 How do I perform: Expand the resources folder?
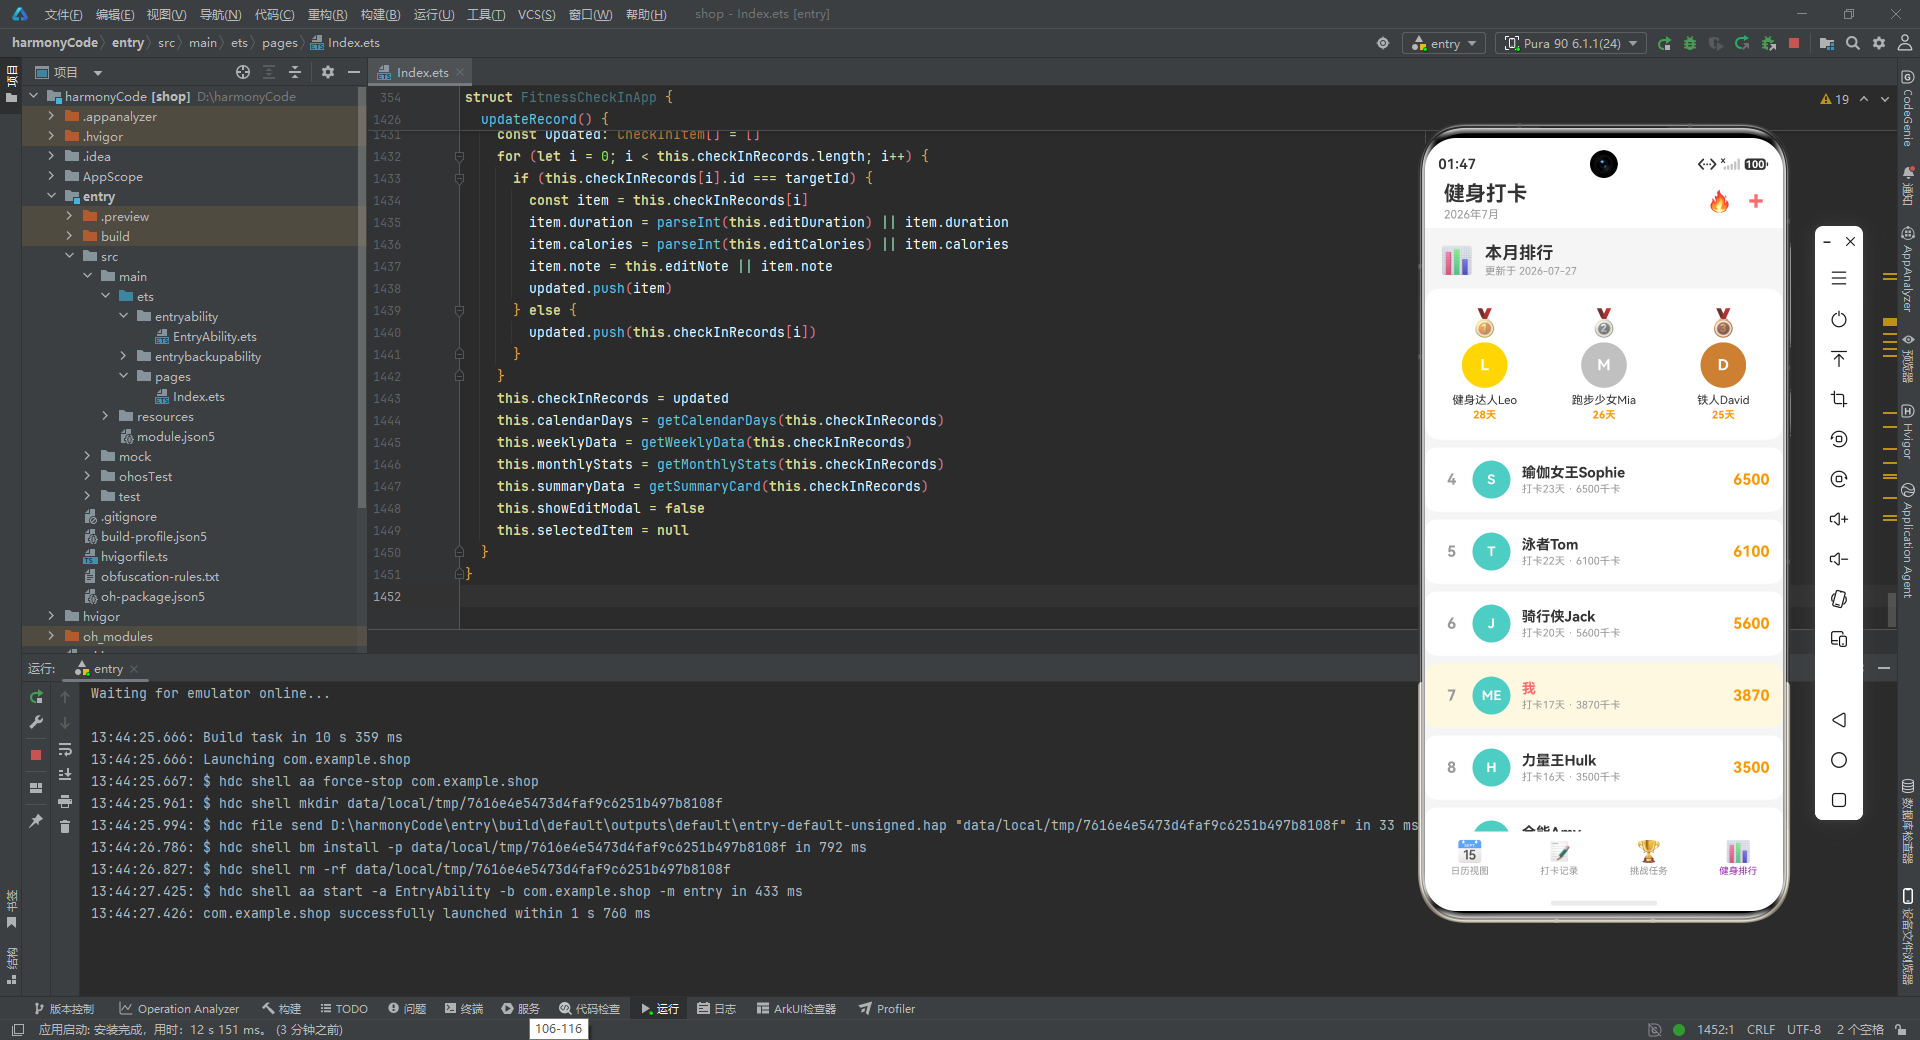(105, 416)
